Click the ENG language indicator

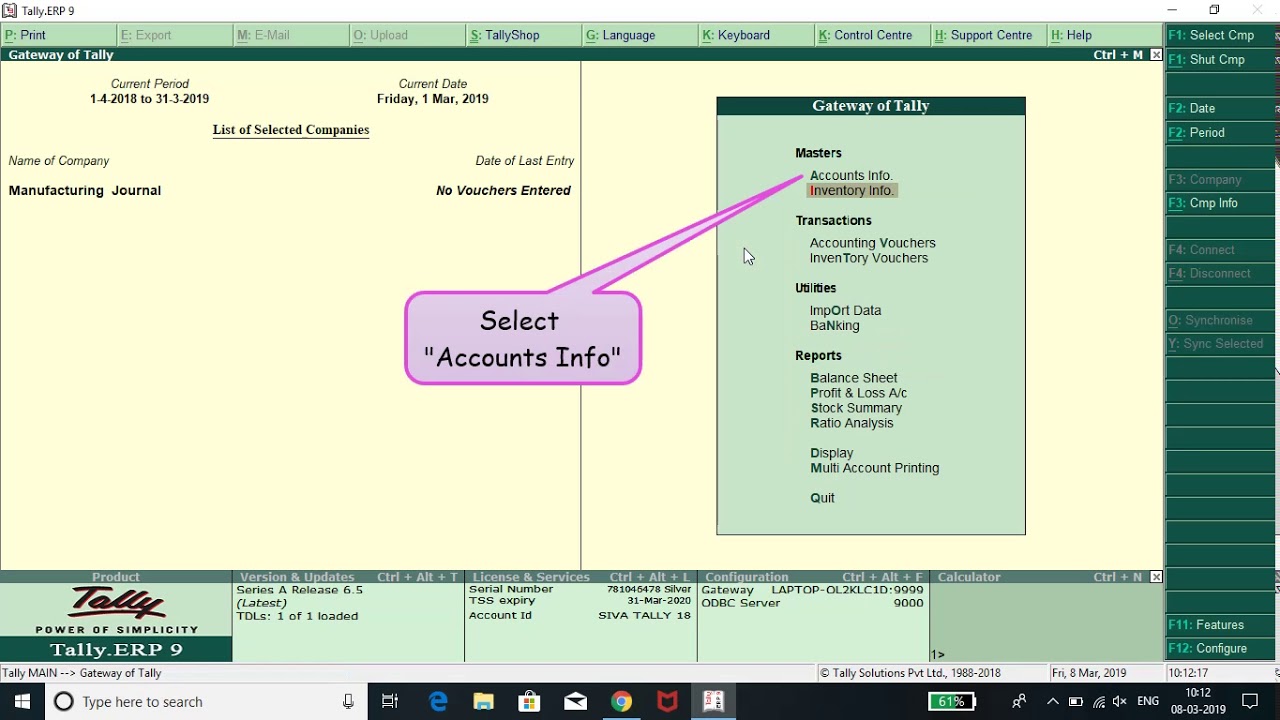coord(1148,702)
